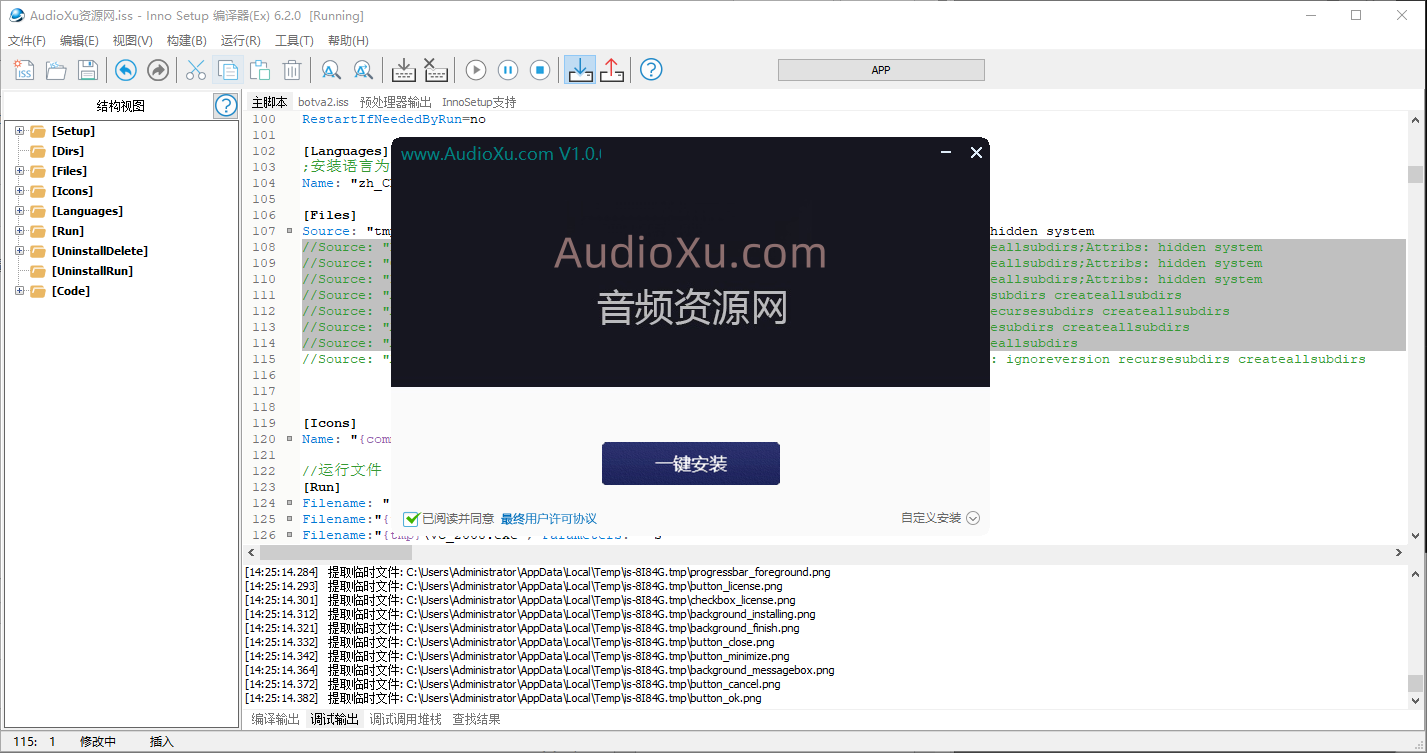Pause the running compilation
The image size is (1427, 753).
pos(508,70)
